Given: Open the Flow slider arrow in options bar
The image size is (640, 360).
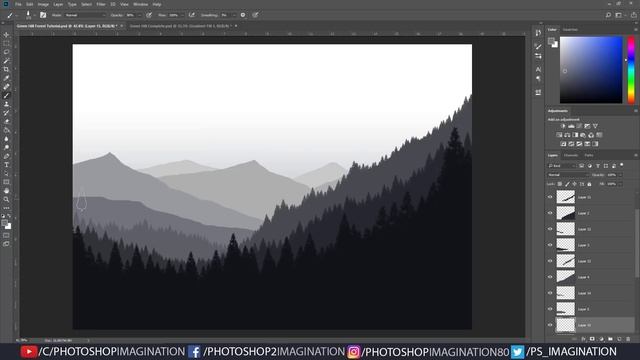Looking at the screenshot, I should [182, 15].
